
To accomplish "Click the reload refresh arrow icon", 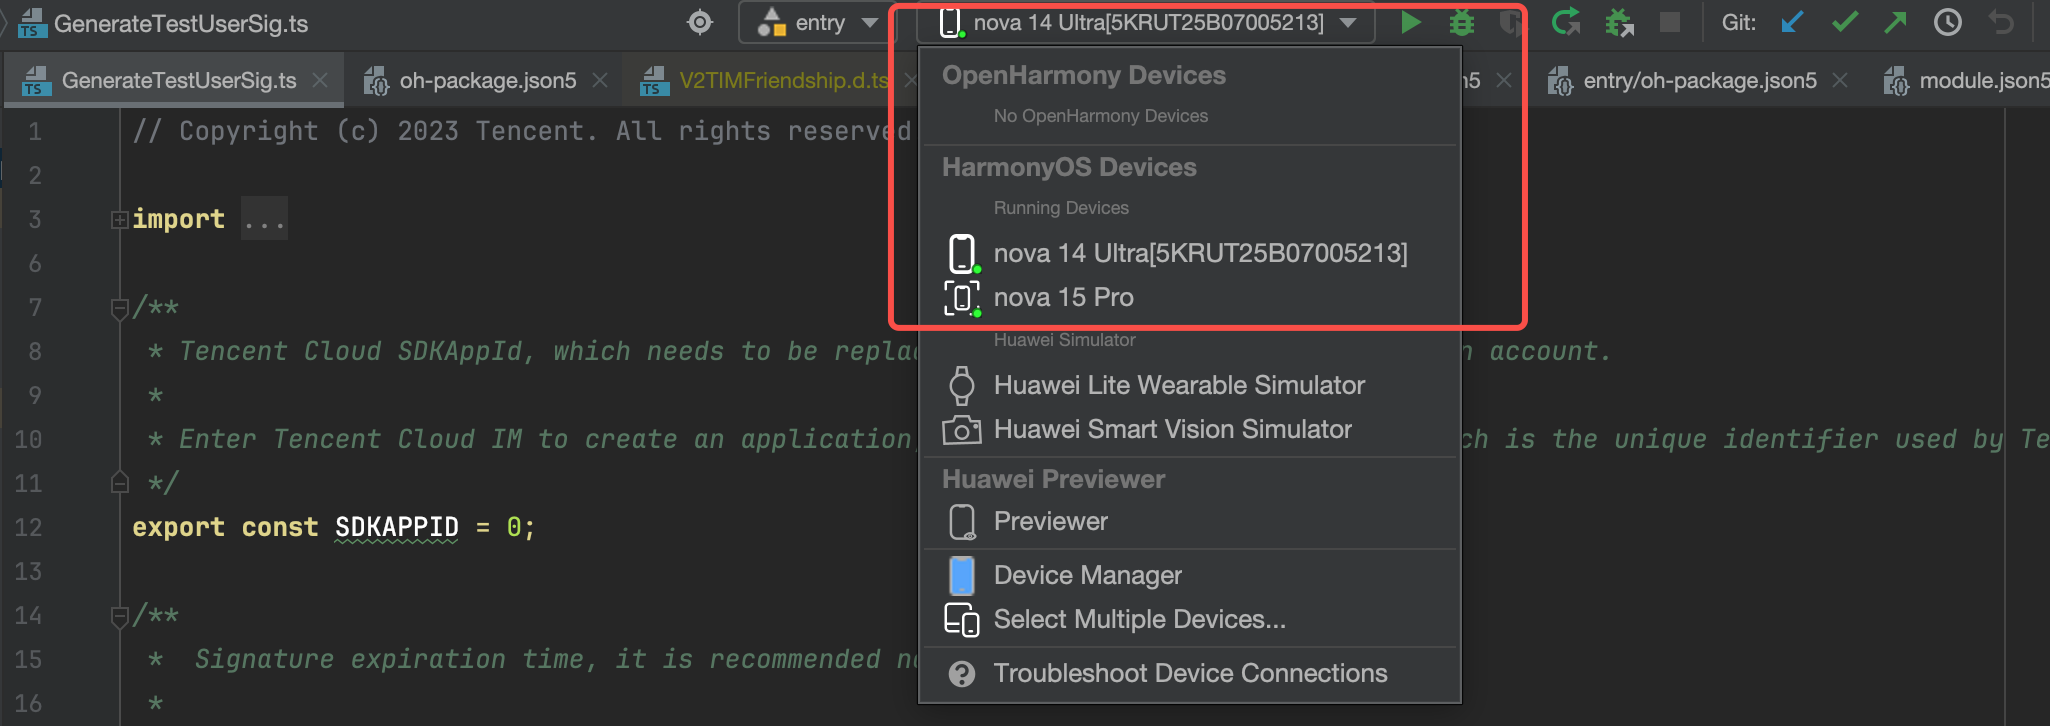I will tap(1566, 22).
